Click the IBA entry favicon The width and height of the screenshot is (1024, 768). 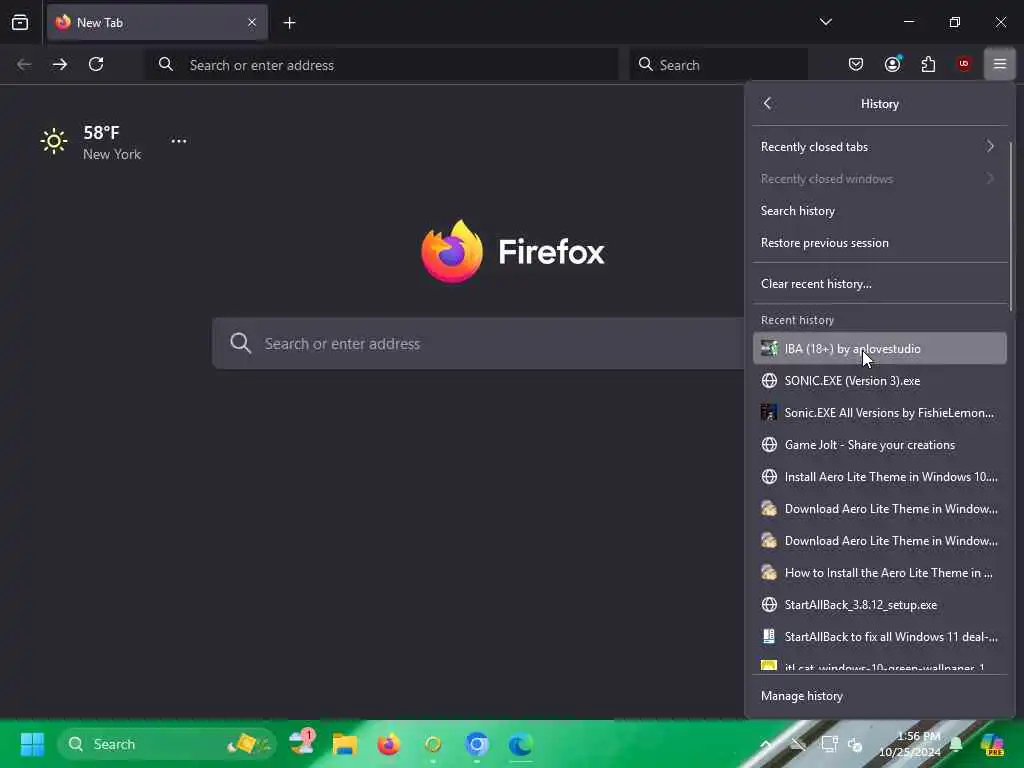[769, 349]
